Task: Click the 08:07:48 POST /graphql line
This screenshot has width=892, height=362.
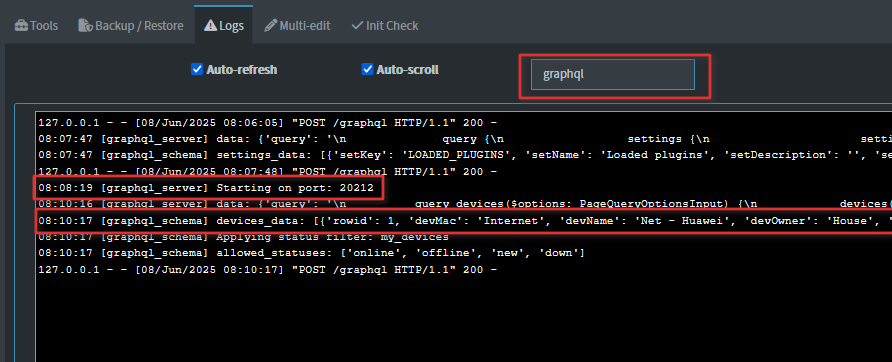Action: tap(267, 171)
